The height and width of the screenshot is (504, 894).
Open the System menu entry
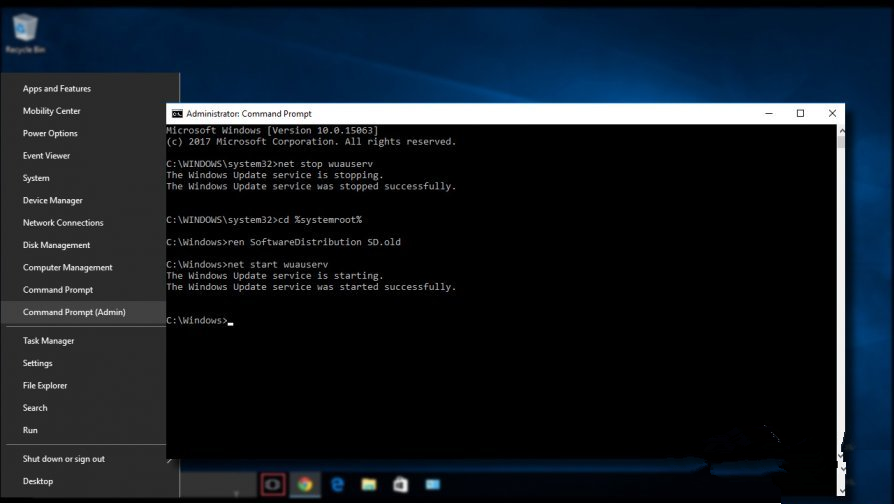(x=36, y=178)
